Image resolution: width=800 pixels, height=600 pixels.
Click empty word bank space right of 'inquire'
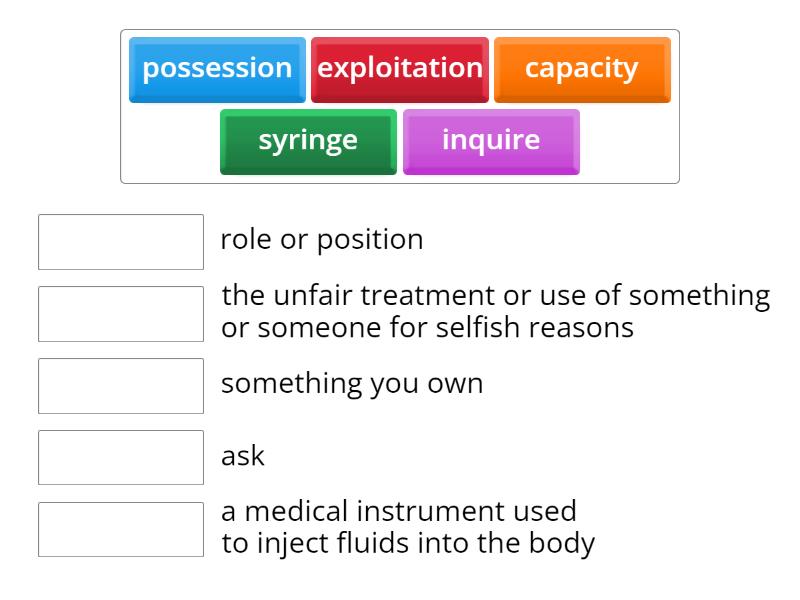[x=628, y=142]
